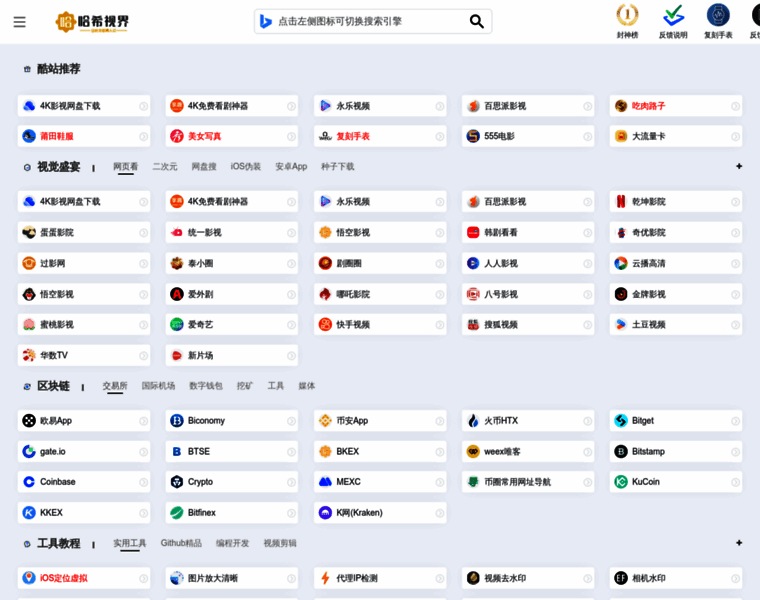Switch to the 媒体 tab

(x=307, y=386)
